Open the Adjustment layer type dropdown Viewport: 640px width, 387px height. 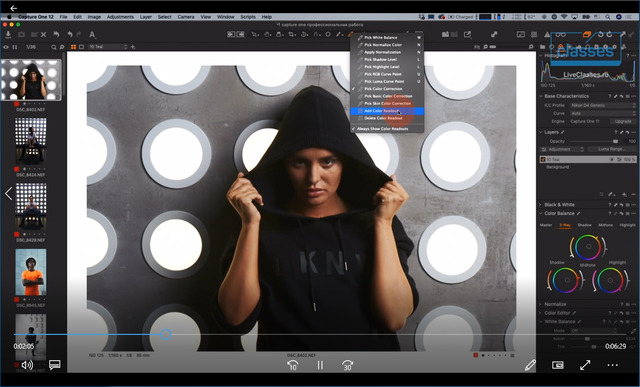pyautogui.click(x=562, y=149)
